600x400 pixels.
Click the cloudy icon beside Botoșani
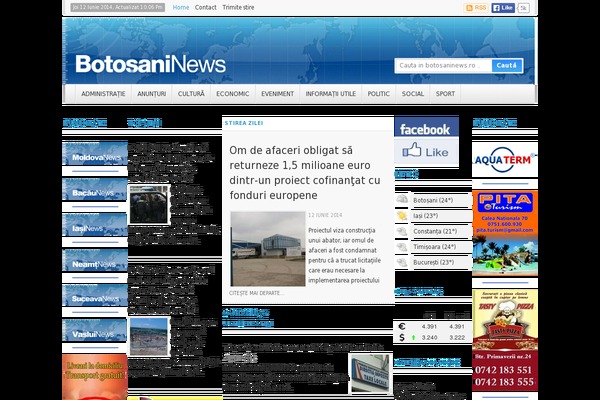[x=402, y=199]
